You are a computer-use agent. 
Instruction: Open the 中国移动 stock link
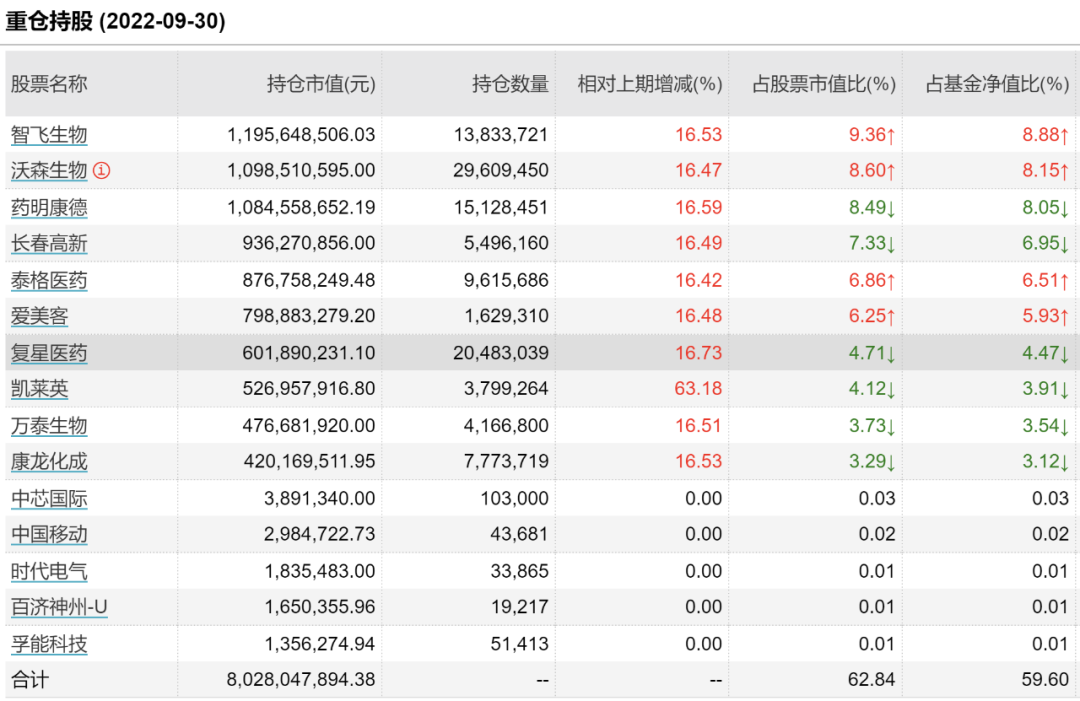[49, 534]
